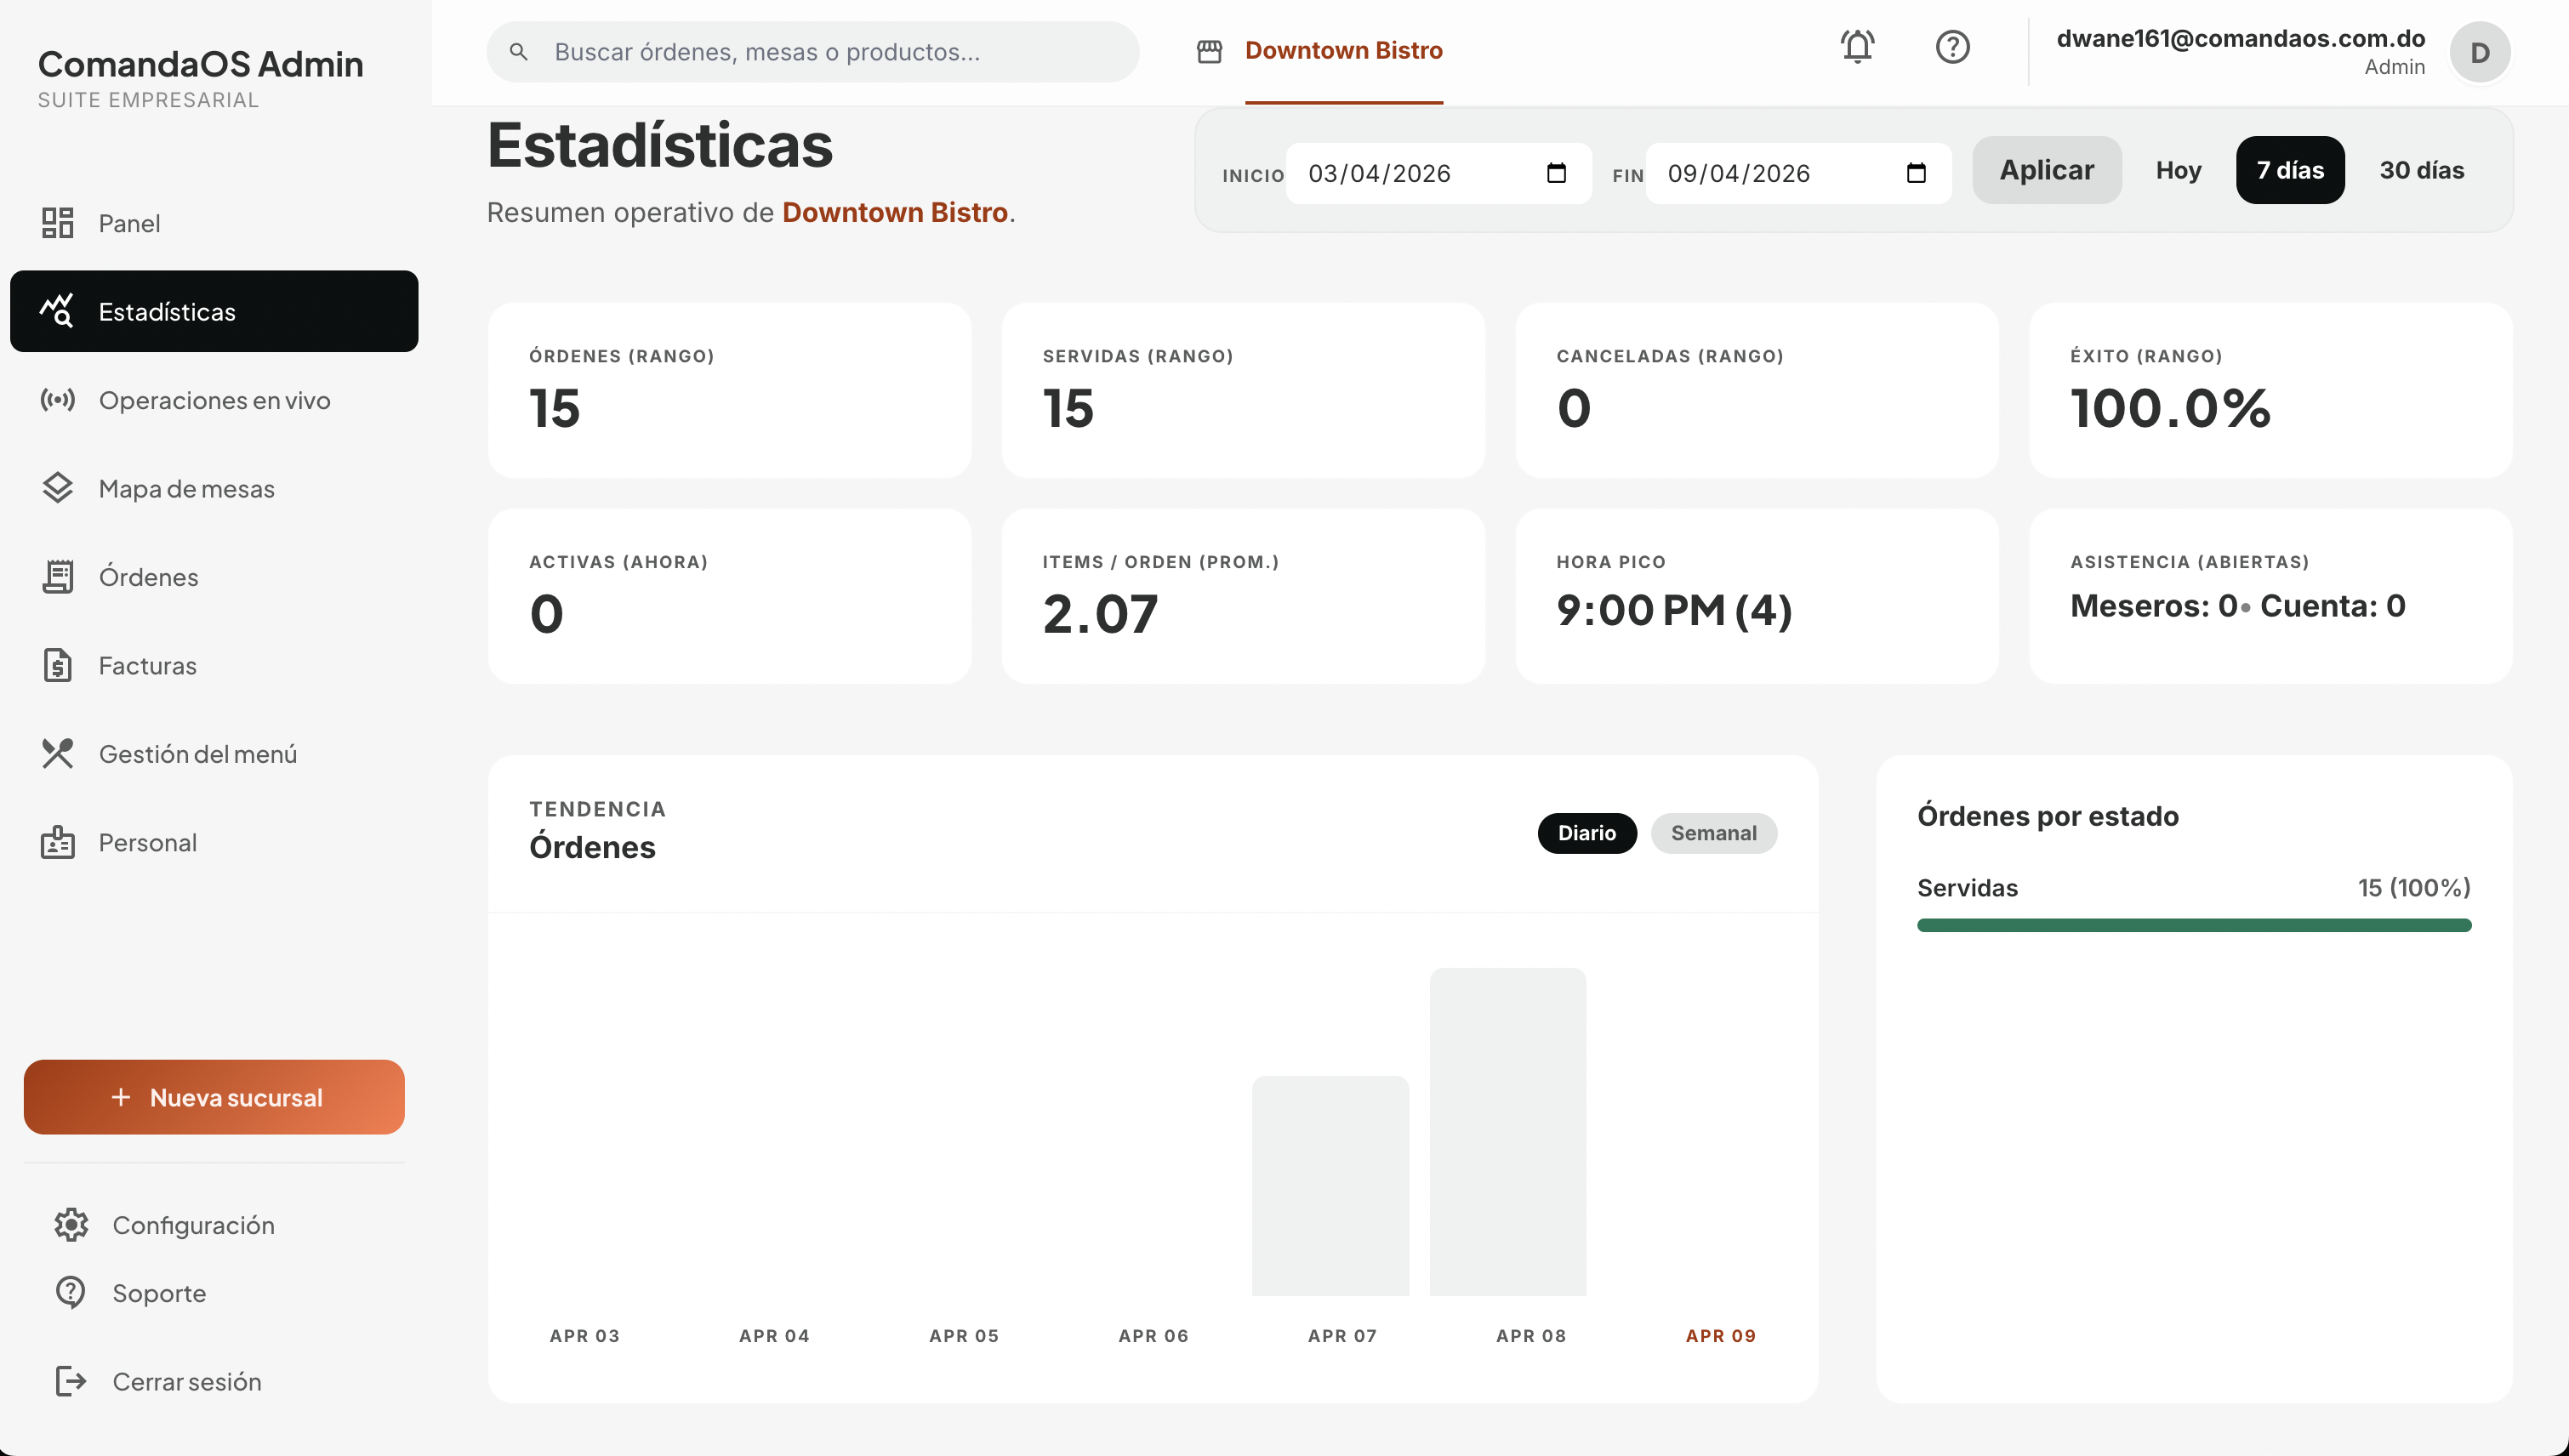Screen dimensions: 2569x1456
Task: Select the Gestión del menú icon
Action: (x=57, y=753)
